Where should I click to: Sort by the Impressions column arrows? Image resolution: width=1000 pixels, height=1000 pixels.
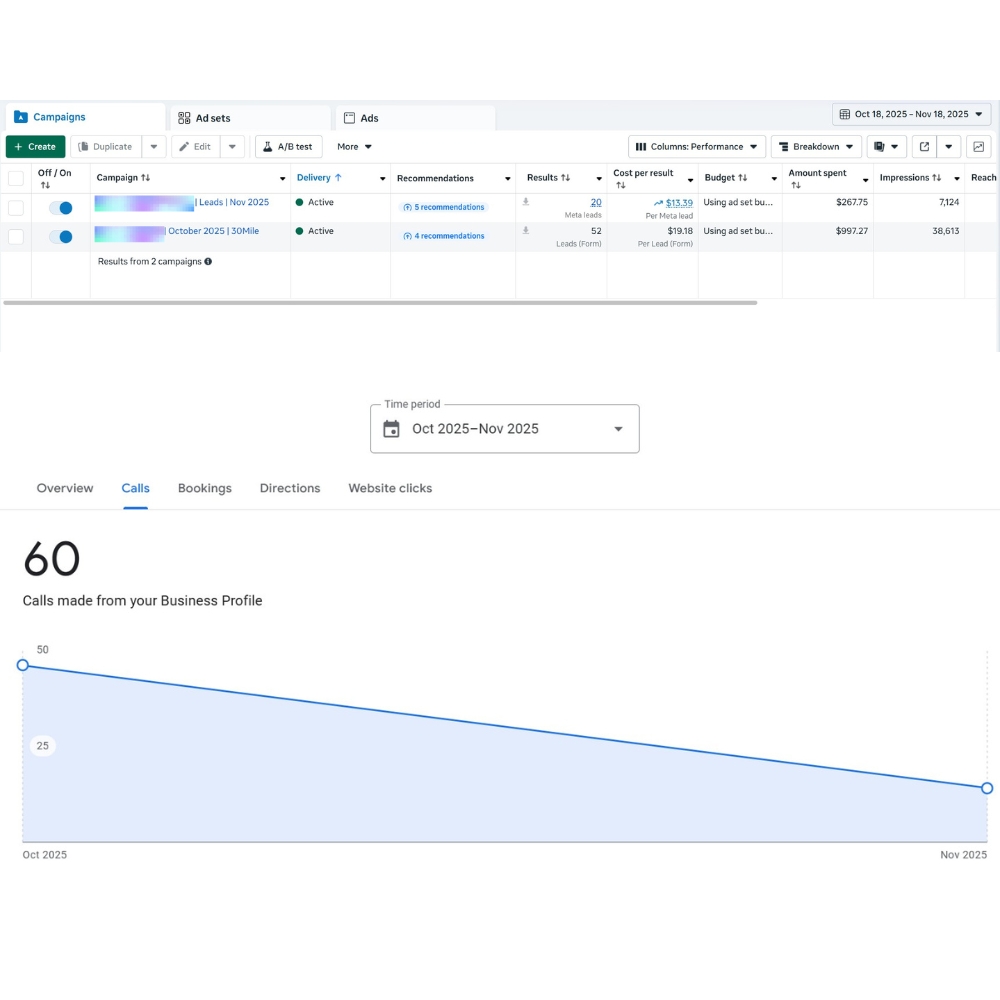click(x=937, y=178)
